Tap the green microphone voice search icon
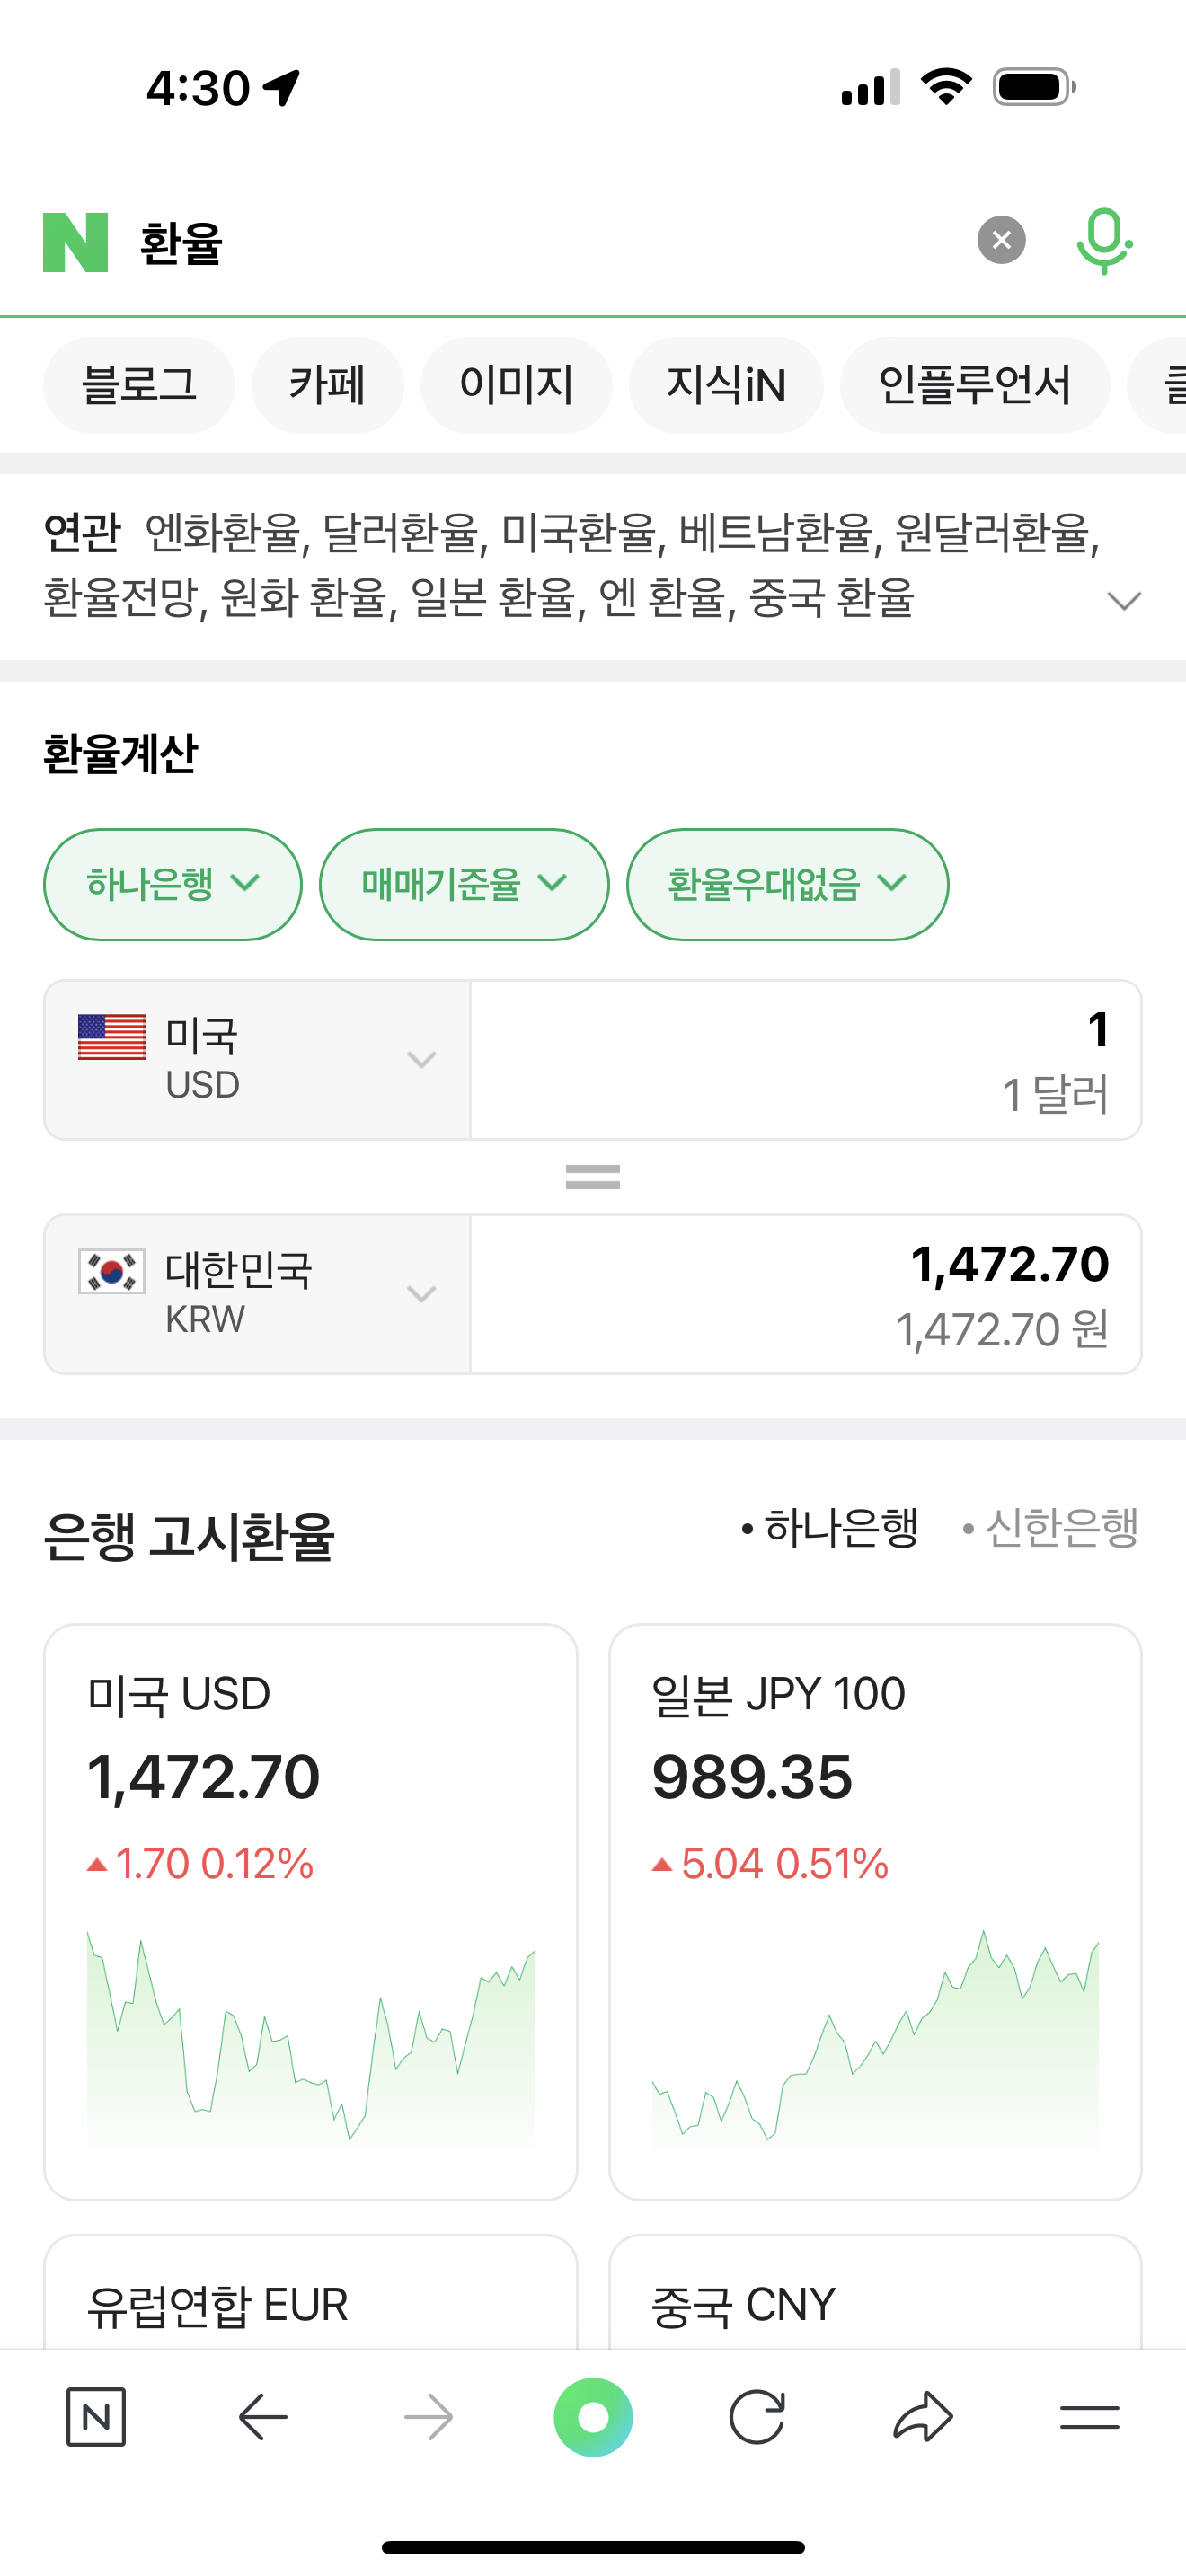 (1103, 241)
